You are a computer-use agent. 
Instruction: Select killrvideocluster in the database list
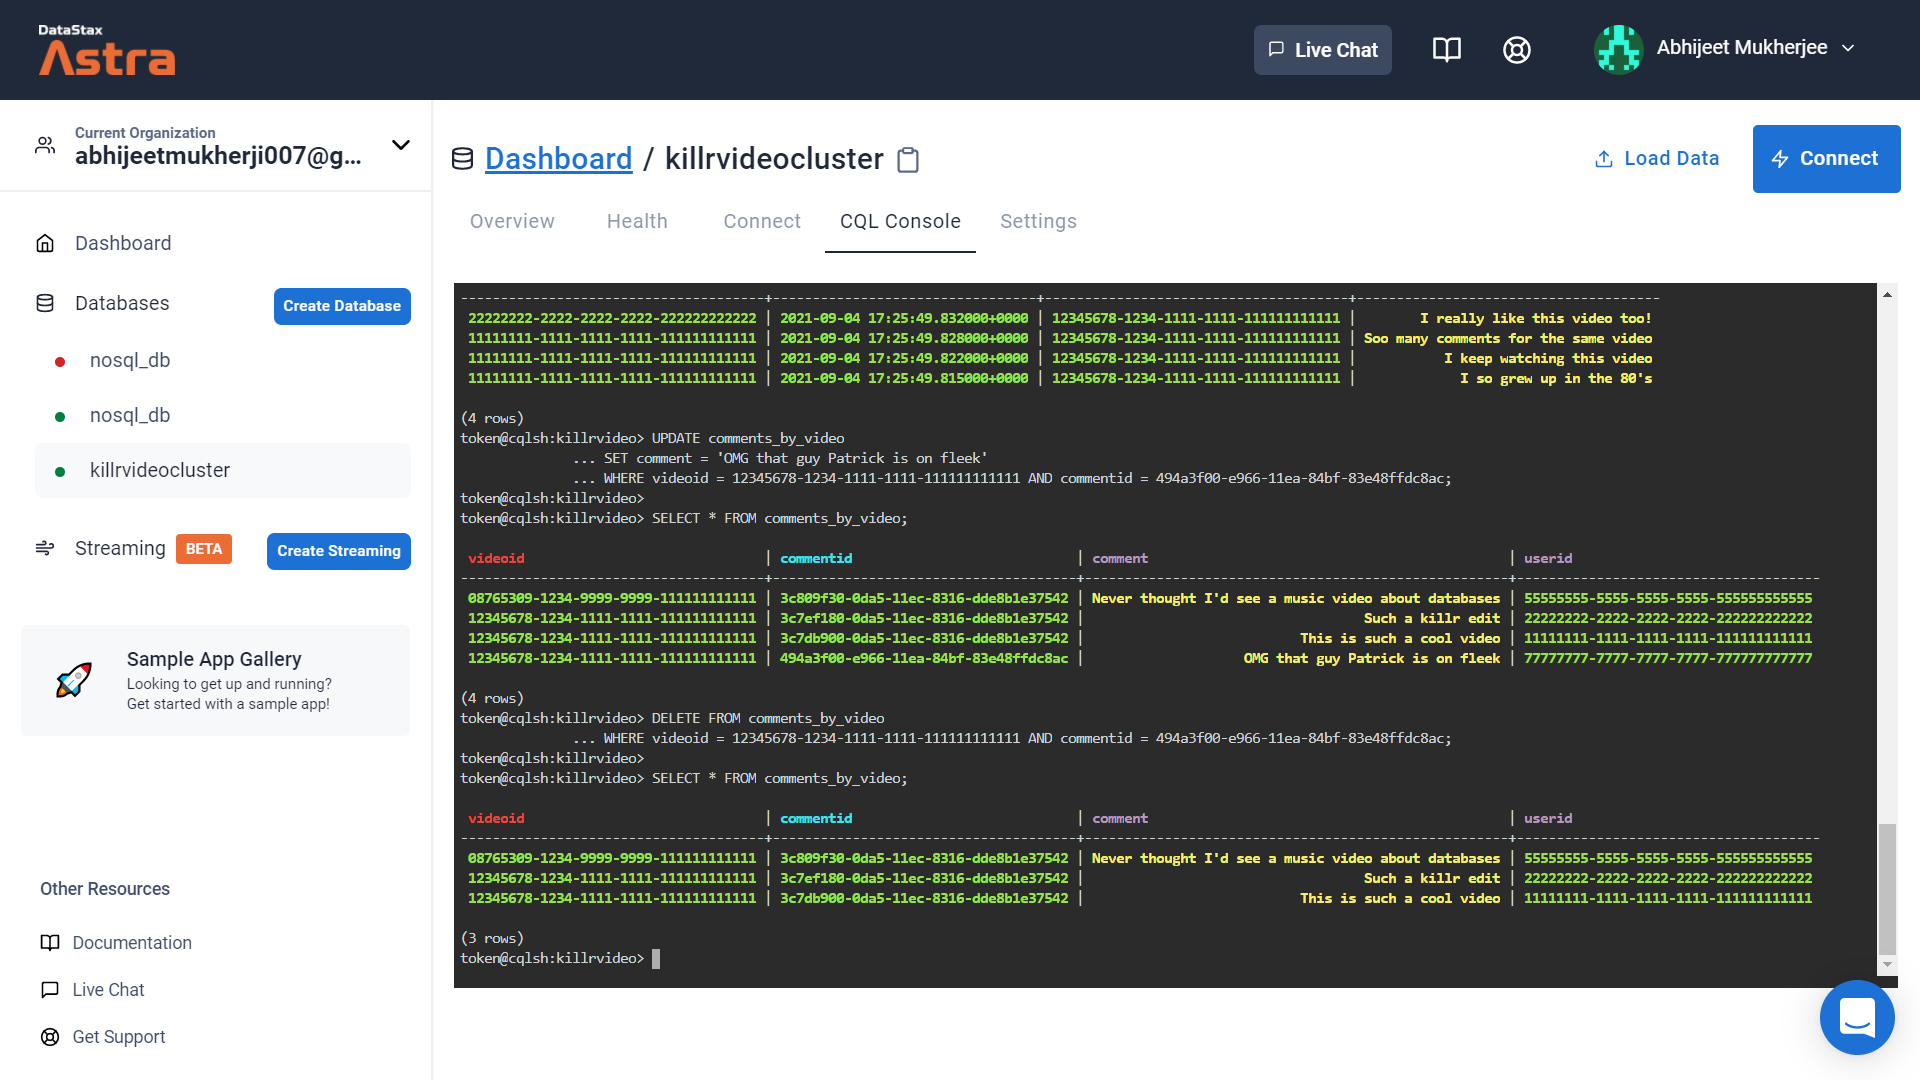point(160,470)
